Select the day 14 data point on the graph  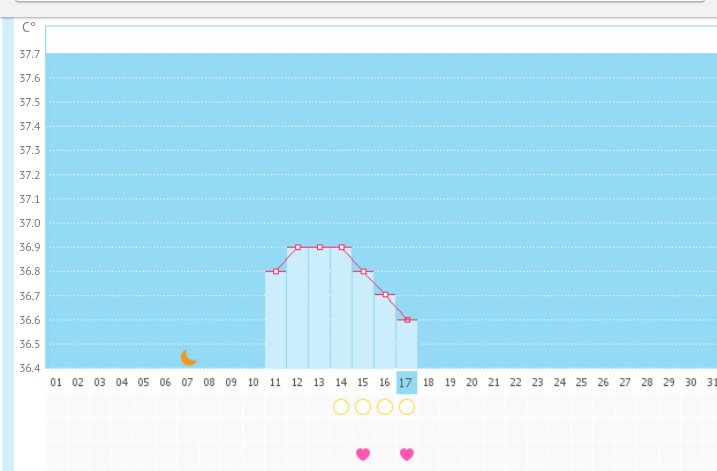[342, 246]
